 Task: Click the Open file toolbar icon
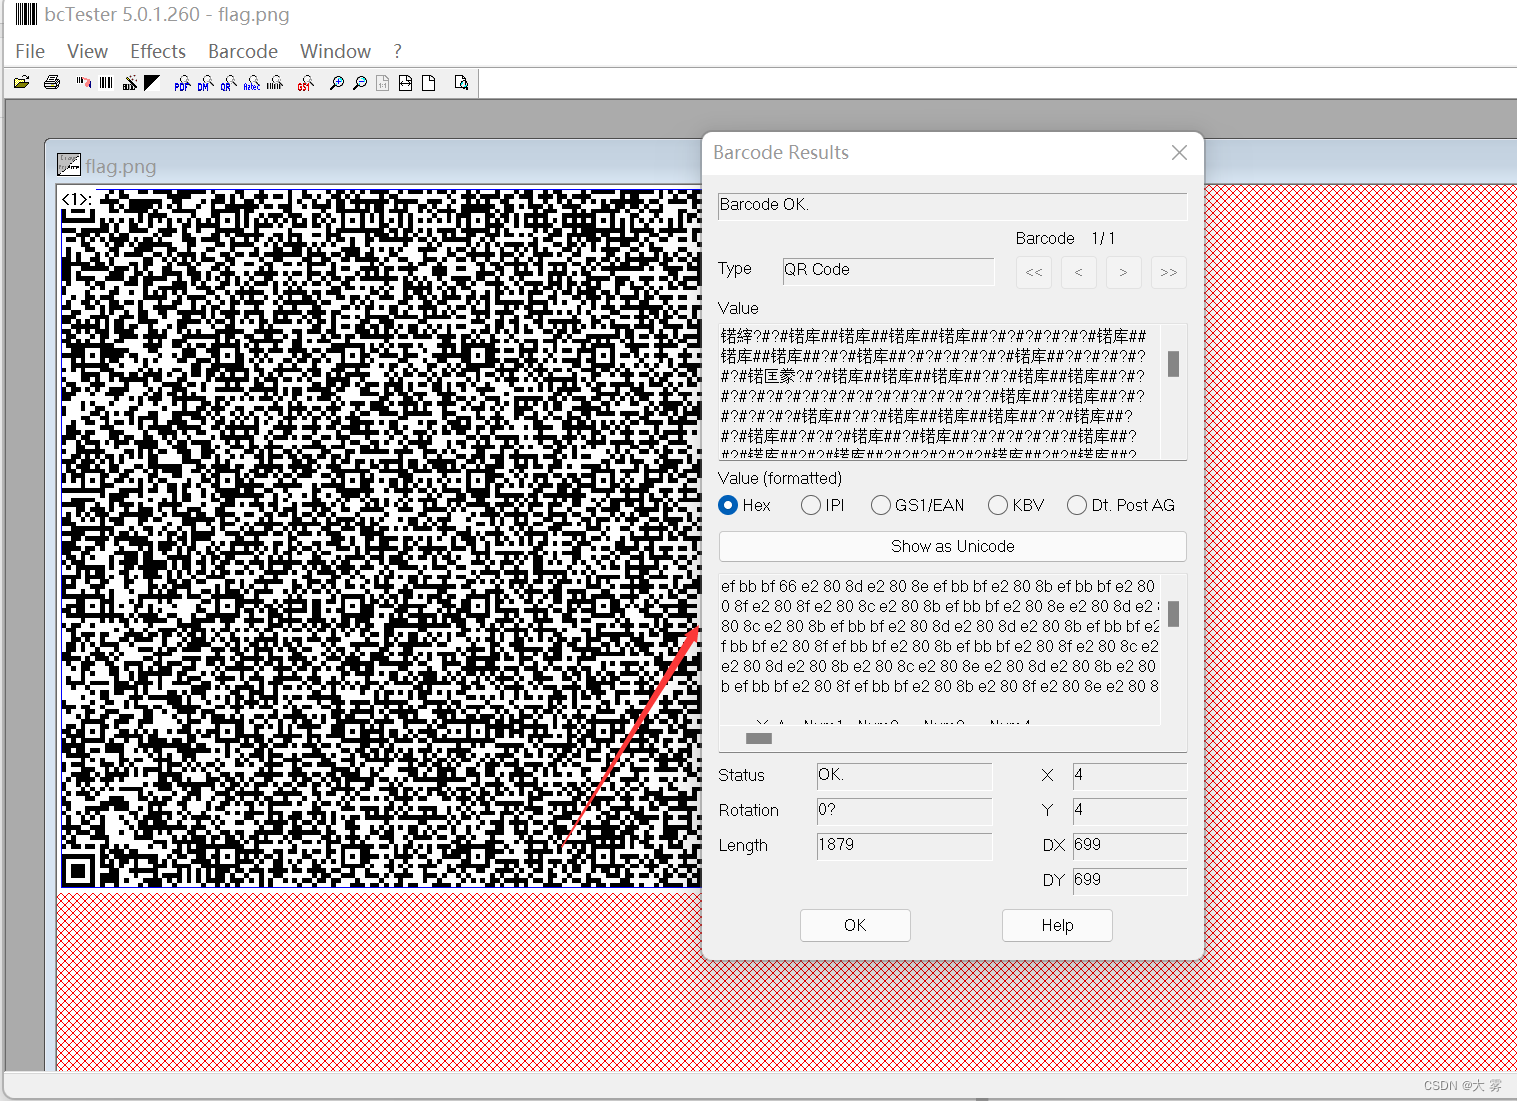click(21, 83)
